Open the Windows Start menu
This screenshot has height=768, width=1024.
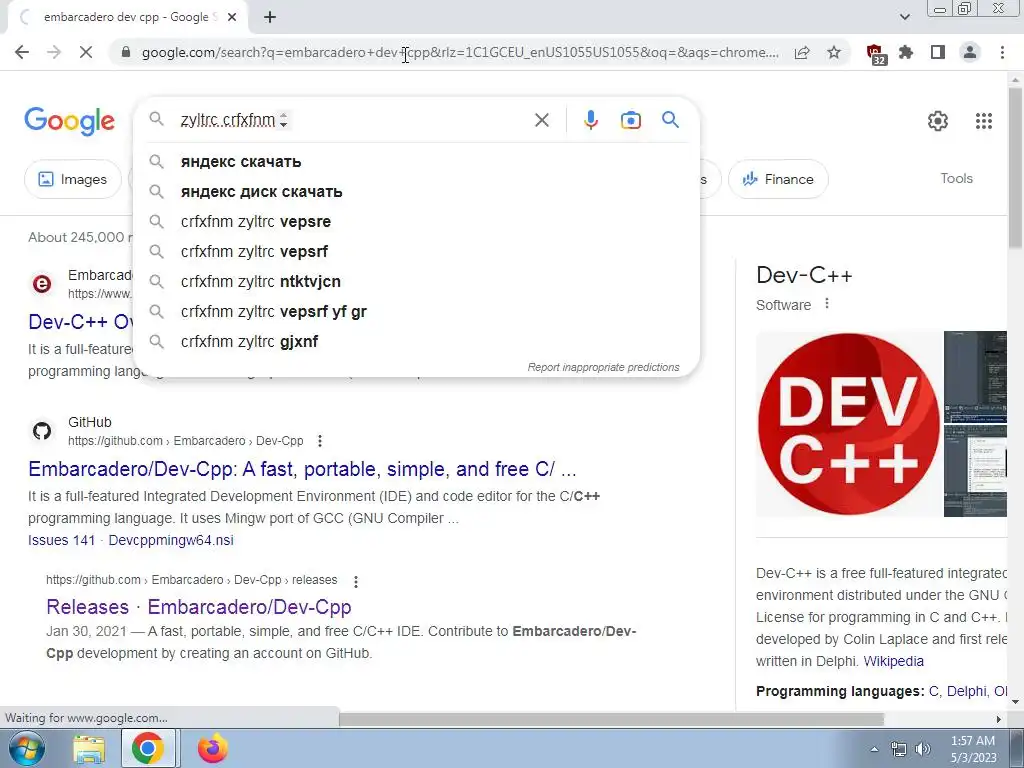tap(27, 748)
